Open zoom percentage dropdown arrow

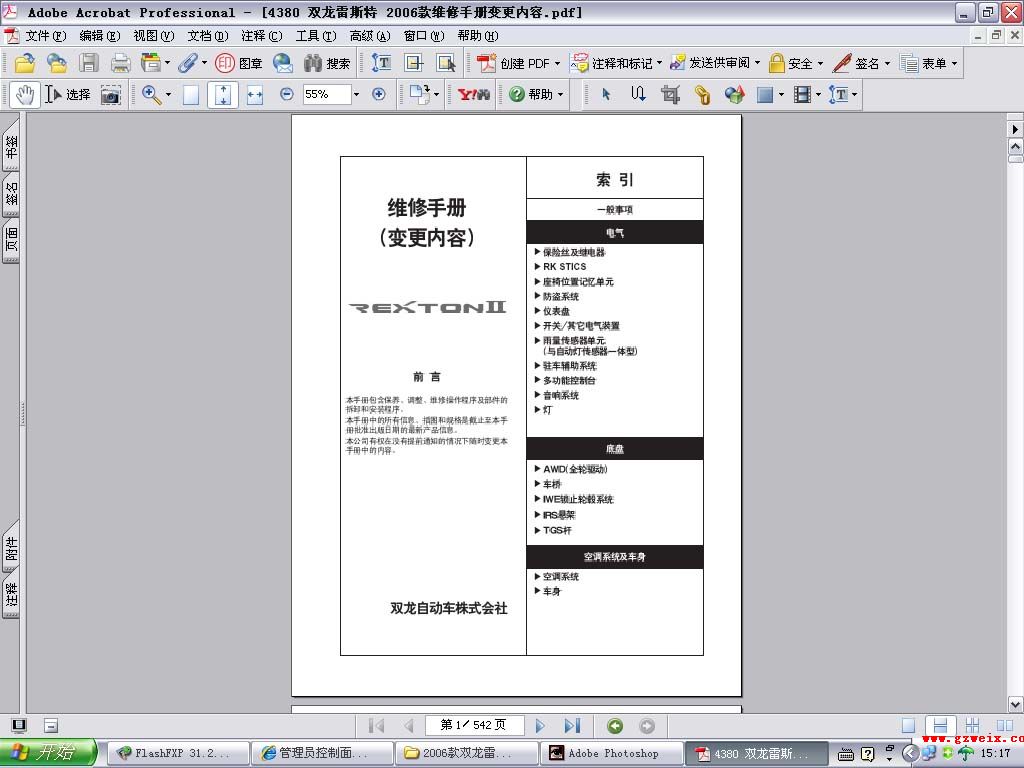coord(356,95)
